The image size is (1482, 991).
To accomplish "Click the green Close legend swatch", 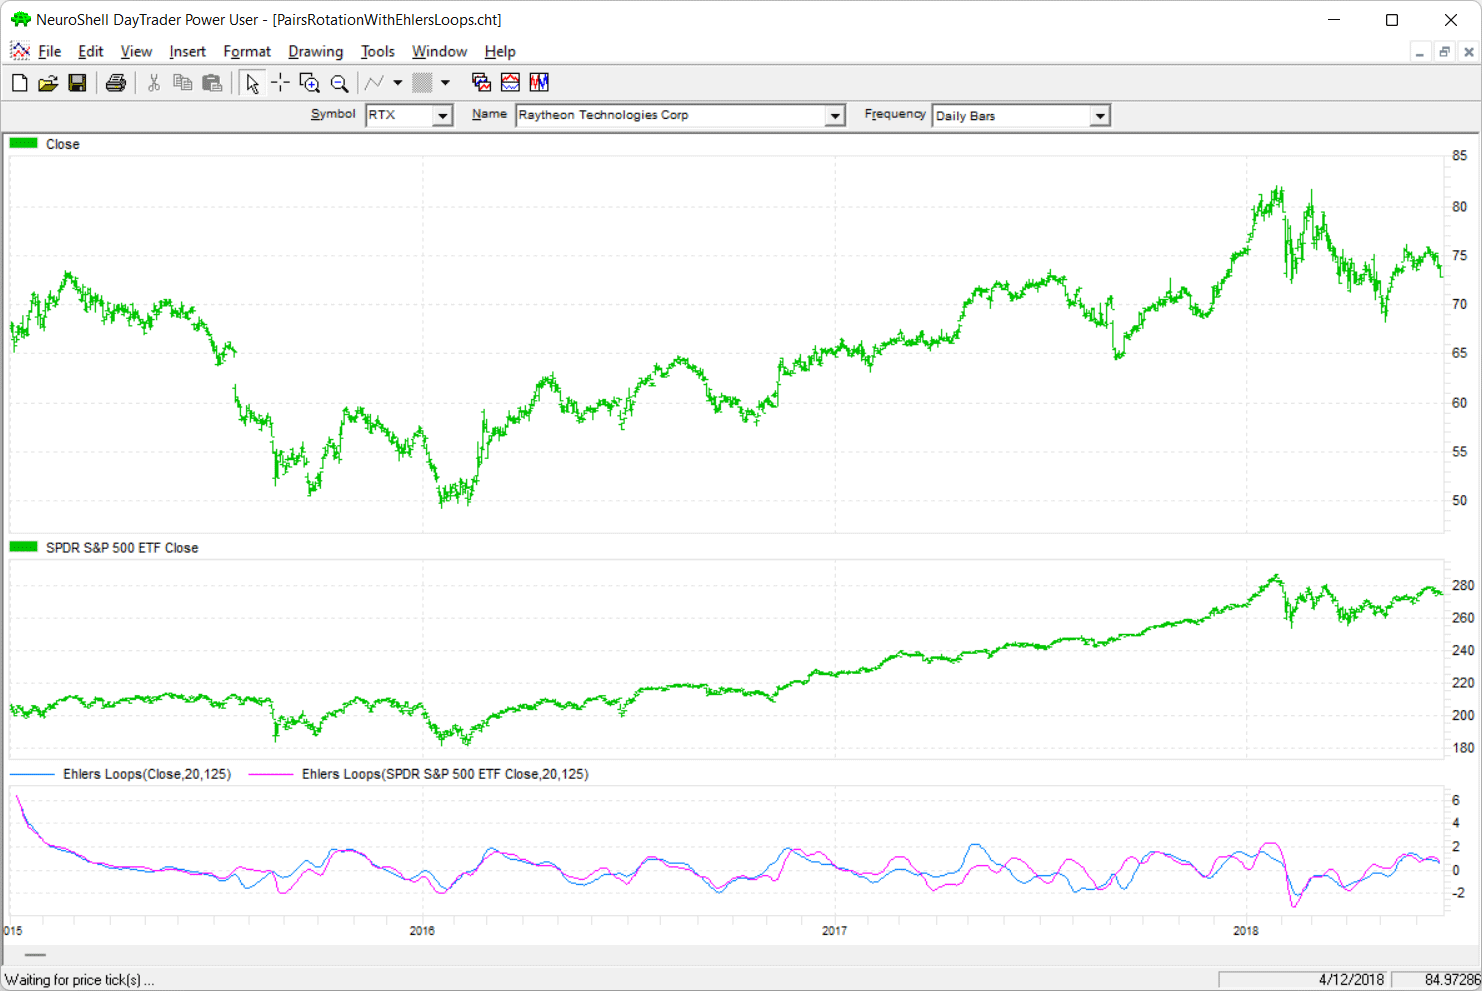I will [x=23, y=143].
